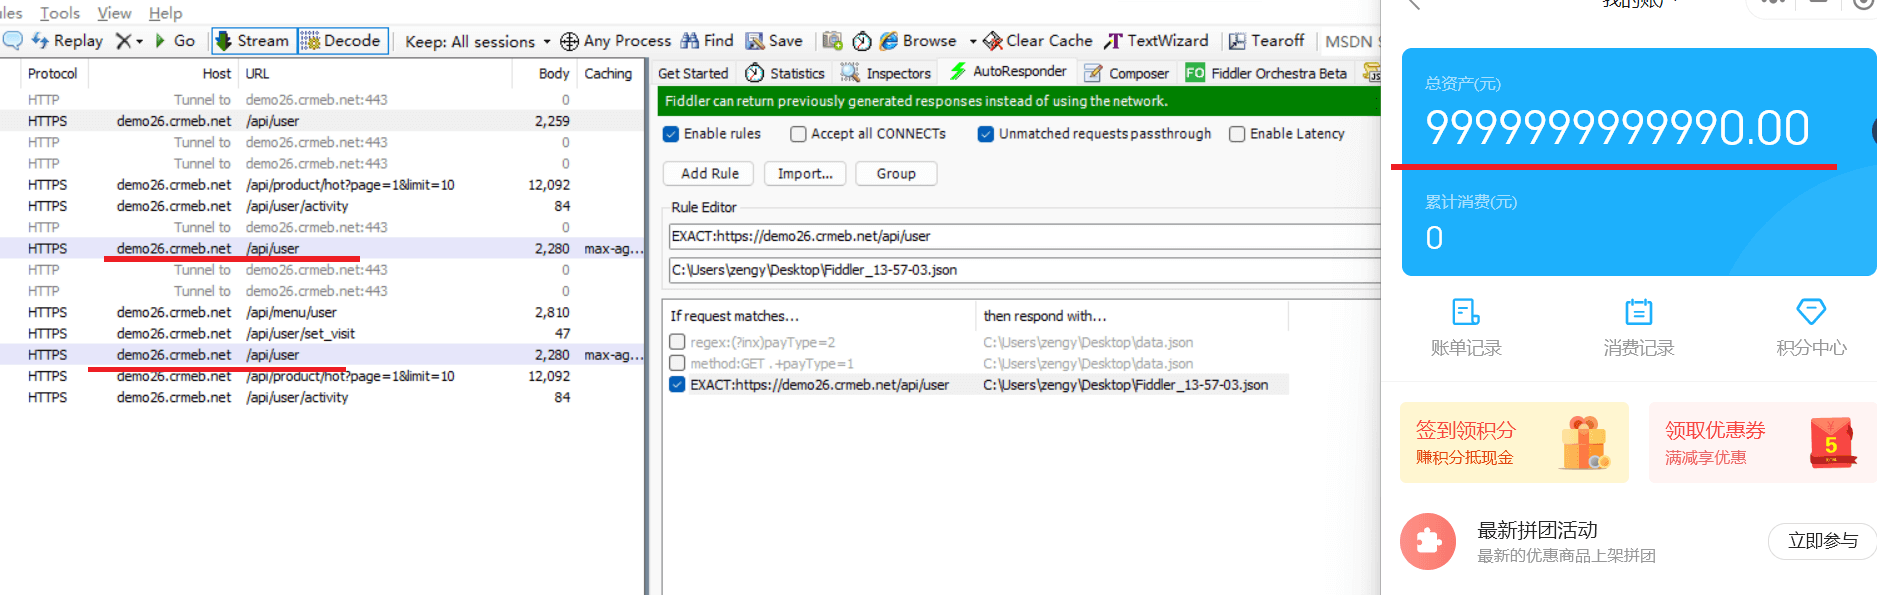Click the Import... button
The image size is (1877, 595).
[805, 173]
